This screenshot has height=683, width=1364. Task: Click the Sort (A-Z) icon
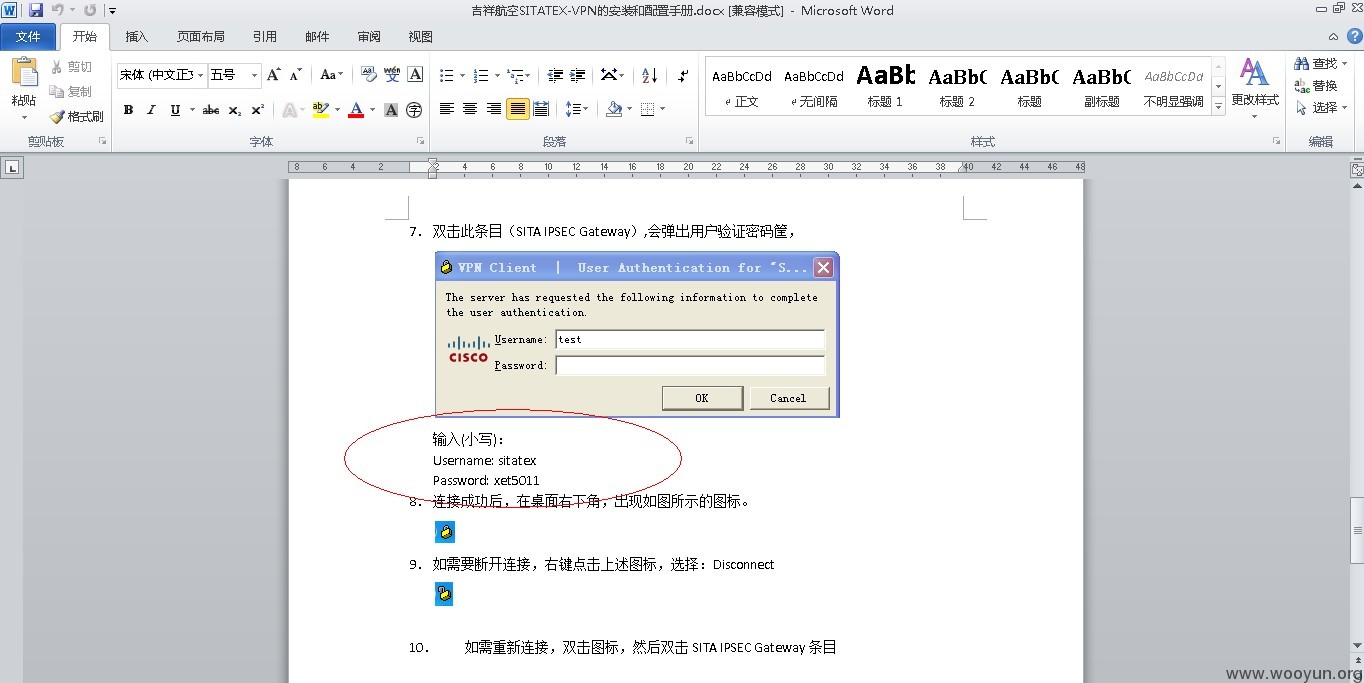pos(649,75)
